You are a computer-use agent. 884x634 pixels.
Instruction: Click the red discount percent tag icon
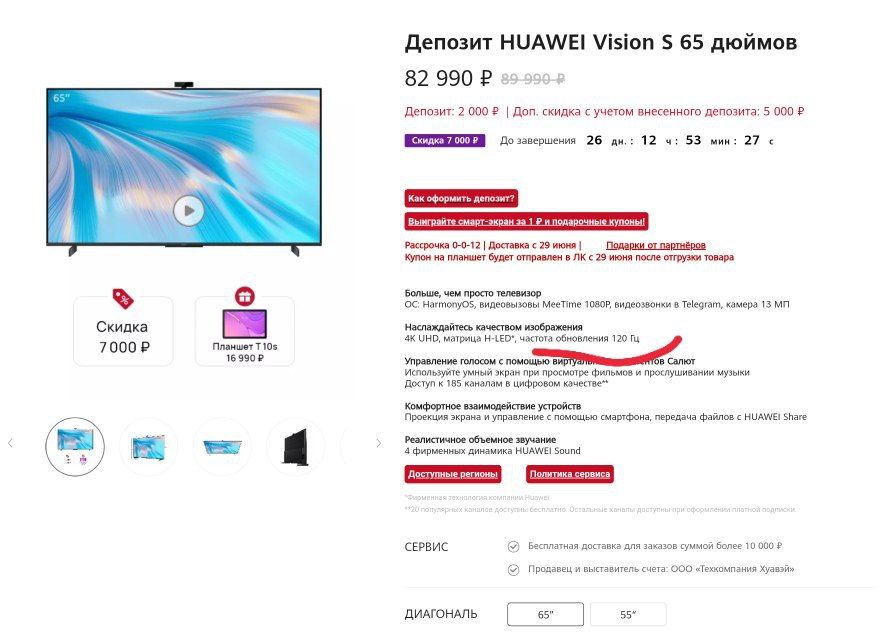(x=123, y=298)
